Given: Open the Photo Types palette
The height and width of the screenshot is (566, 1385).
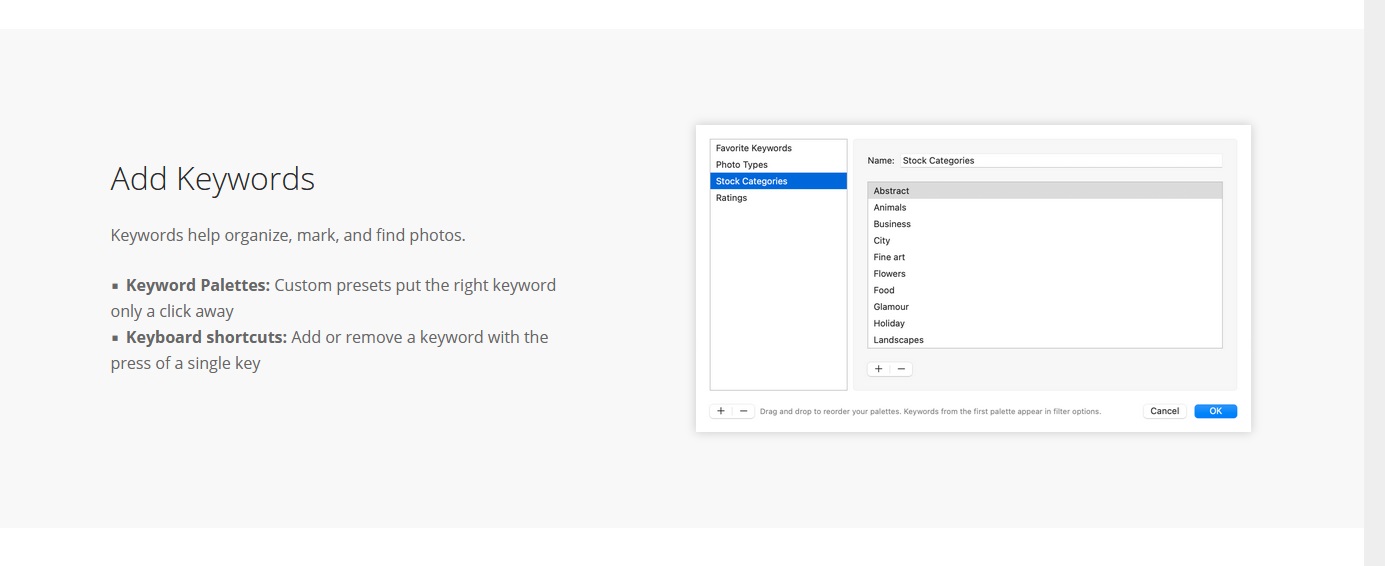Looking at the screenshot, I should pos(742,165).
